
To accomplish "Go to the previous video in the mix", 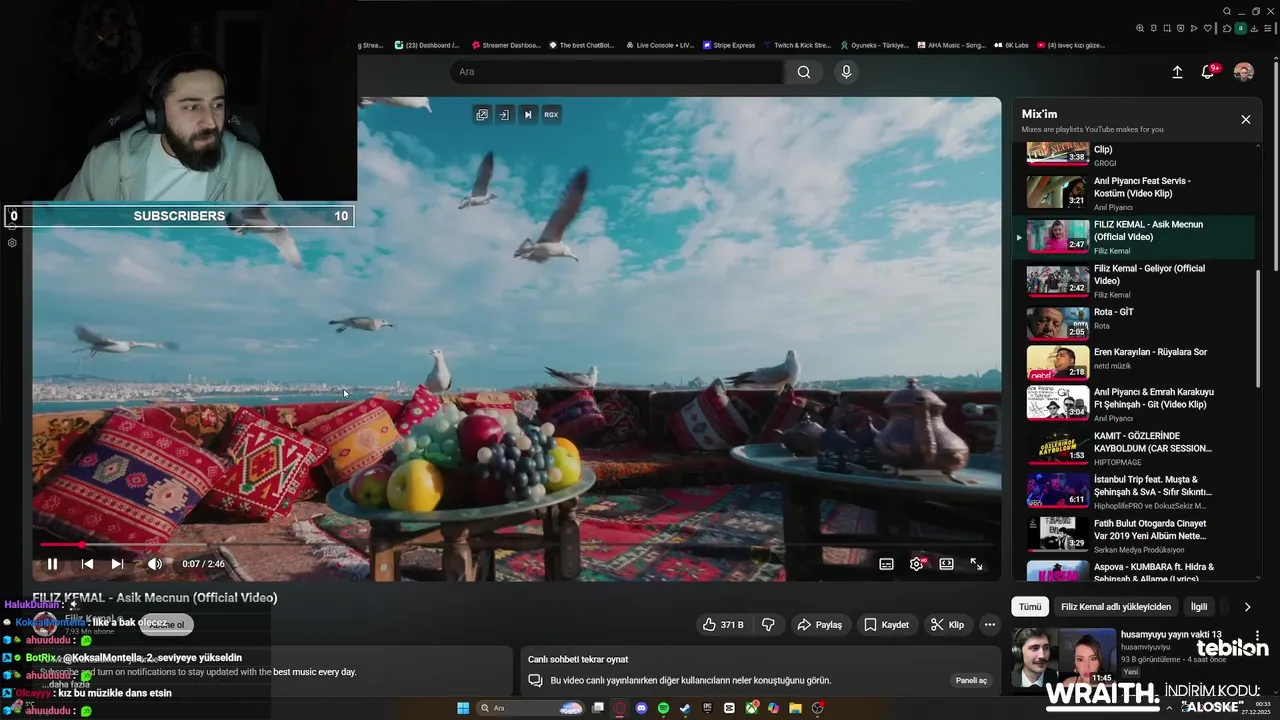I will click(87, 564).
